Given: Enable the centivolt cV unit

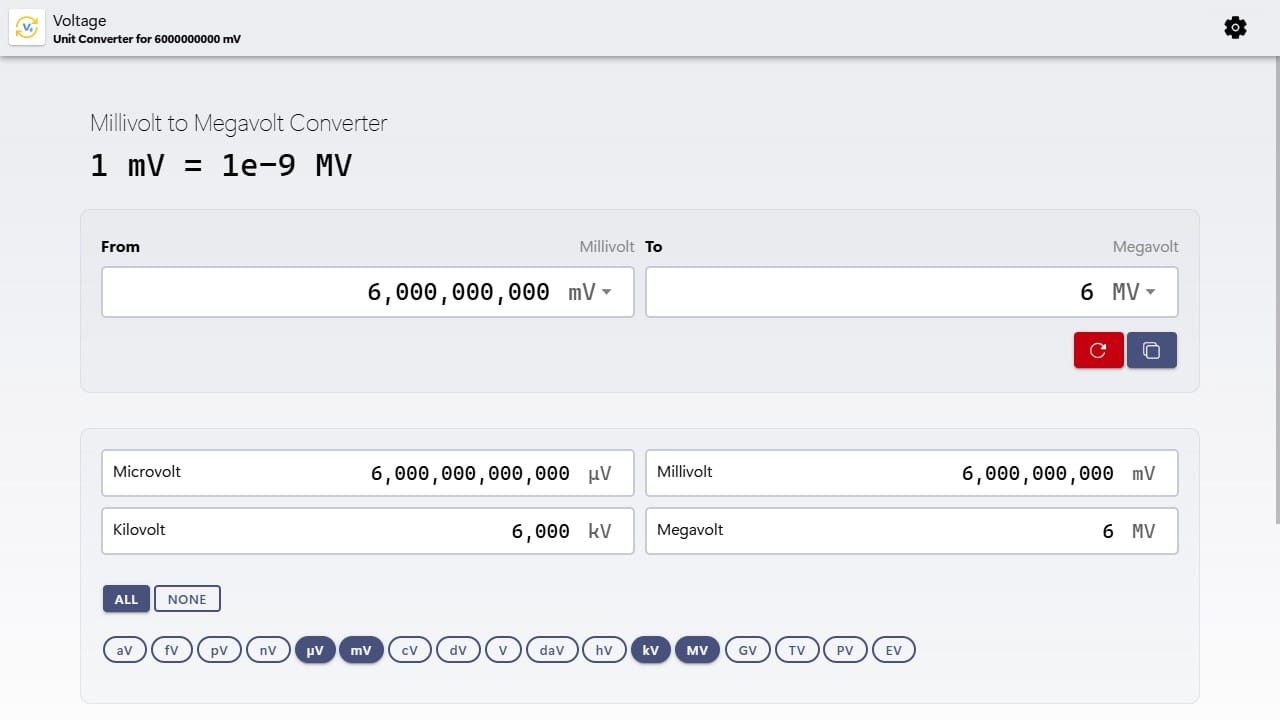Looking at the screenshot, I should click(x=409, y=649).
